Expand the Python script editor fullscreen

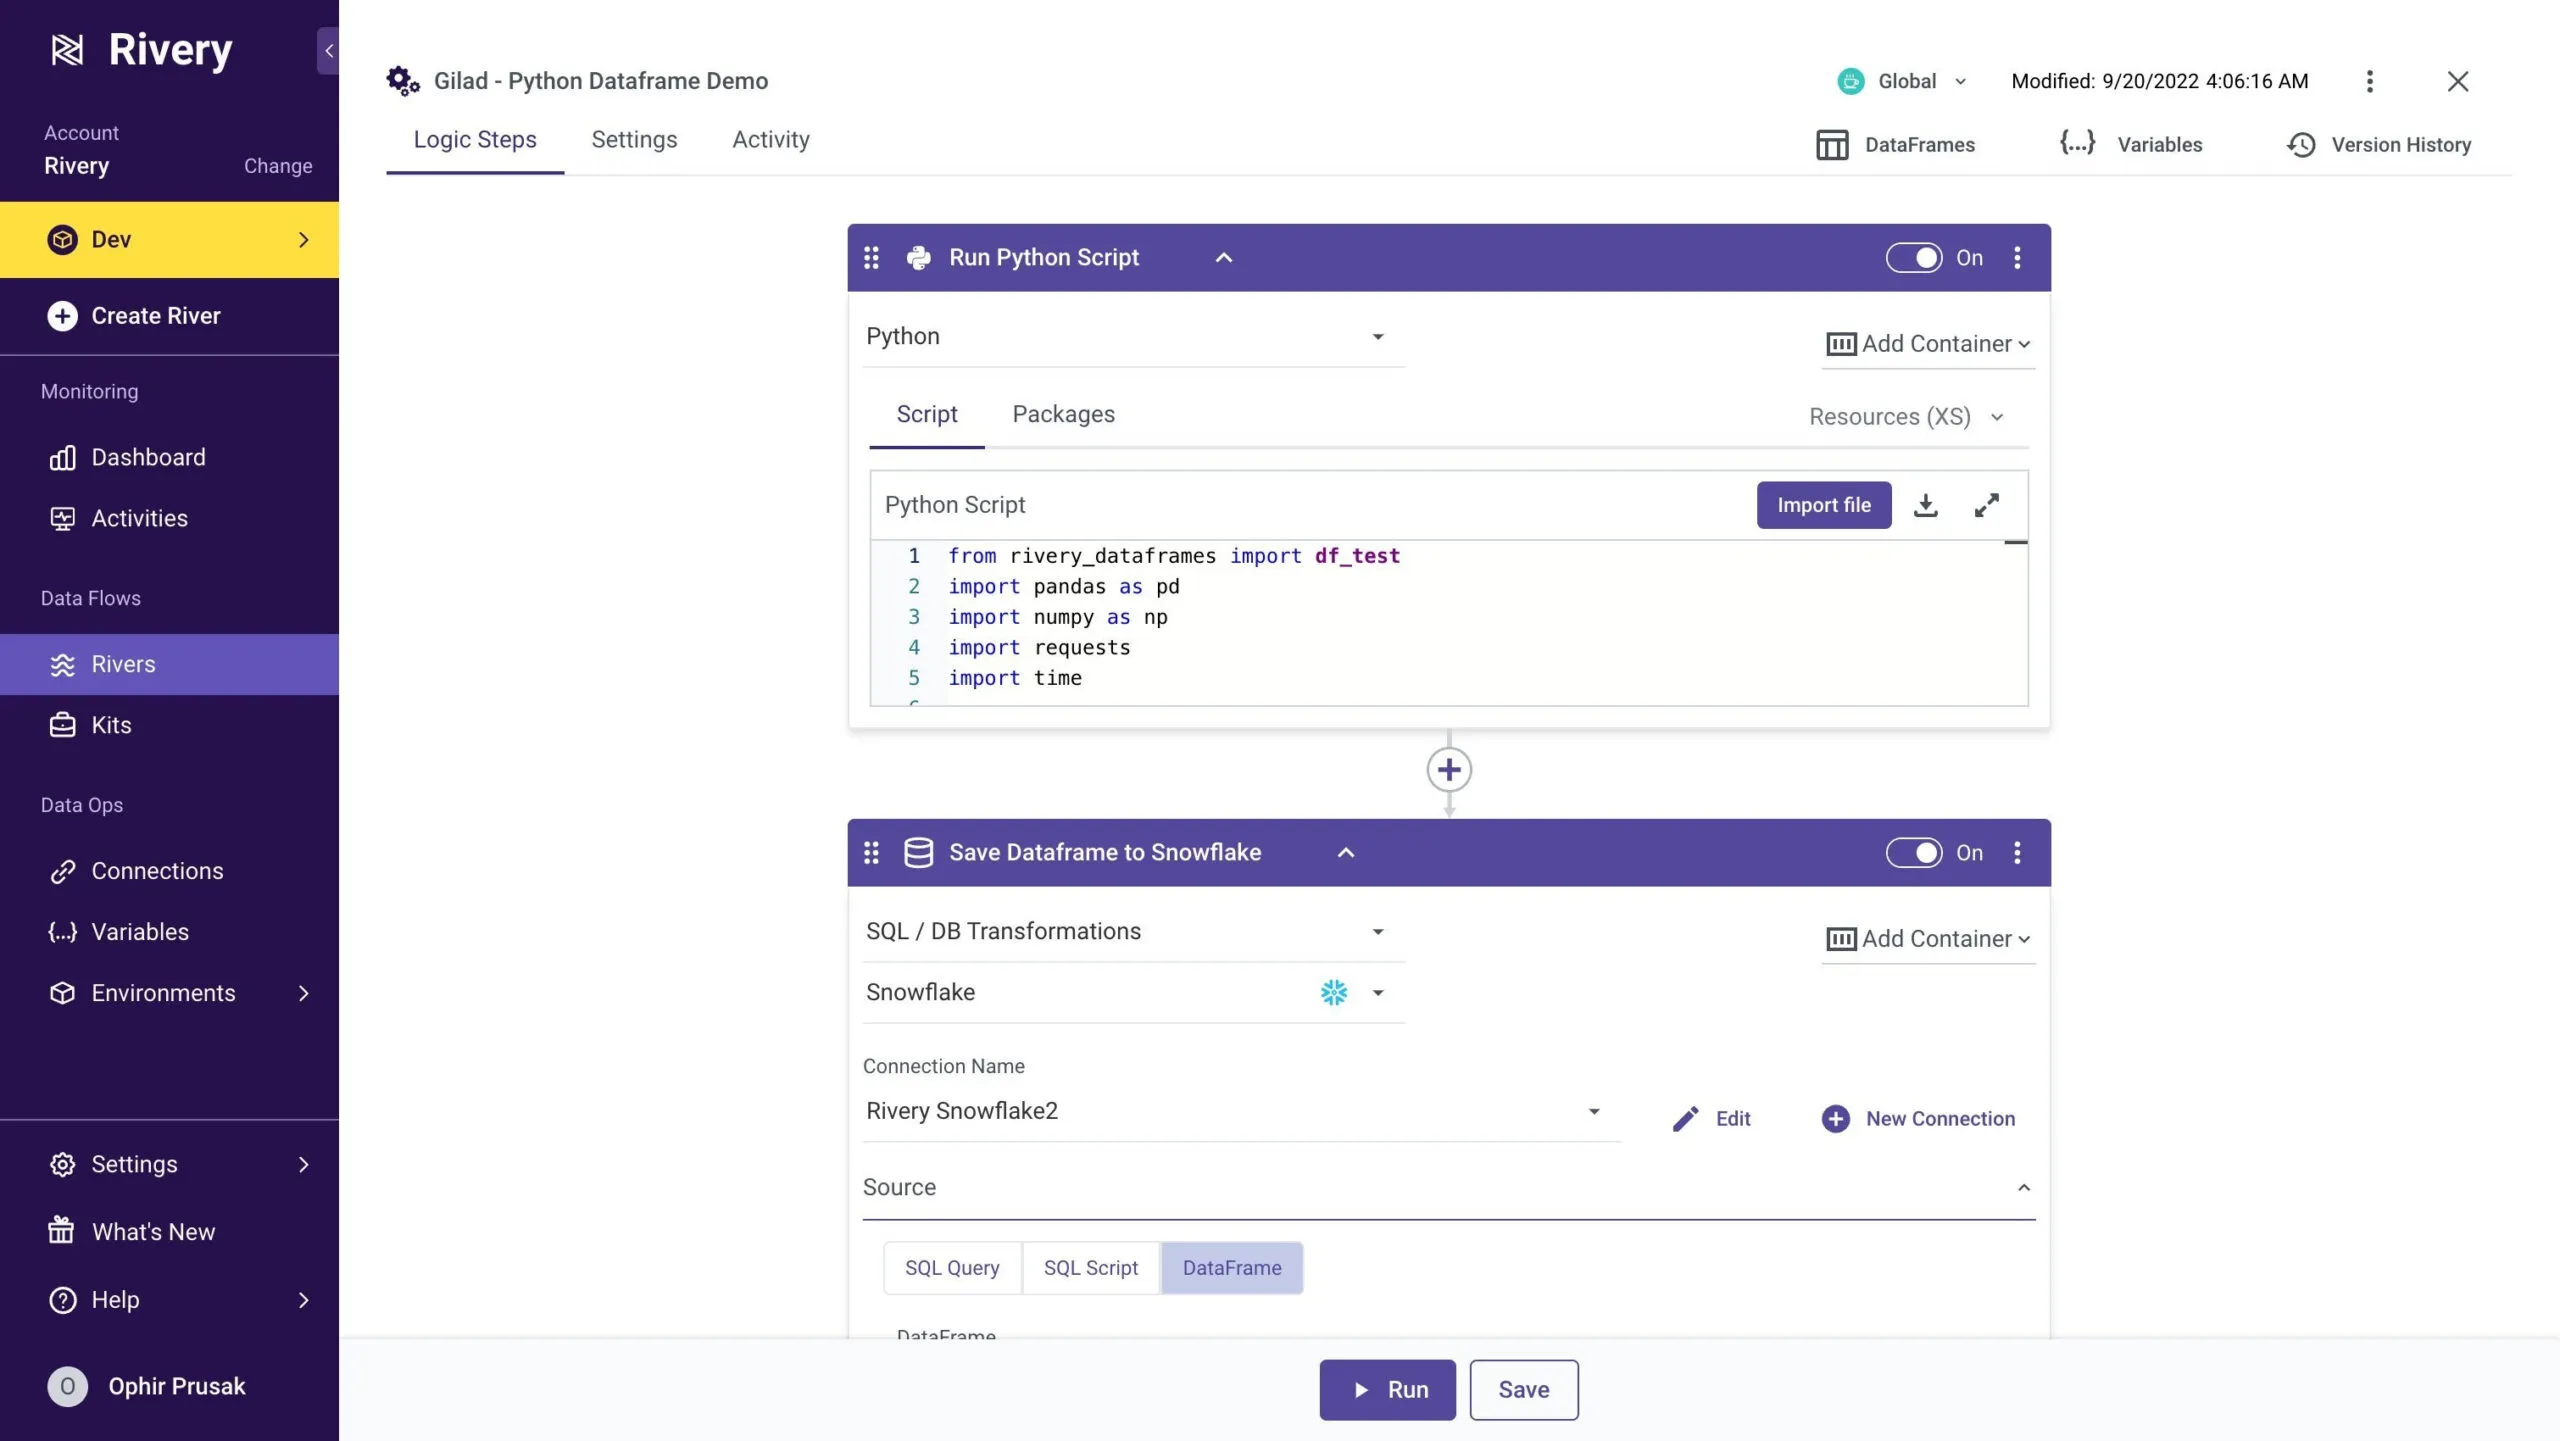tap(1986, 505)
